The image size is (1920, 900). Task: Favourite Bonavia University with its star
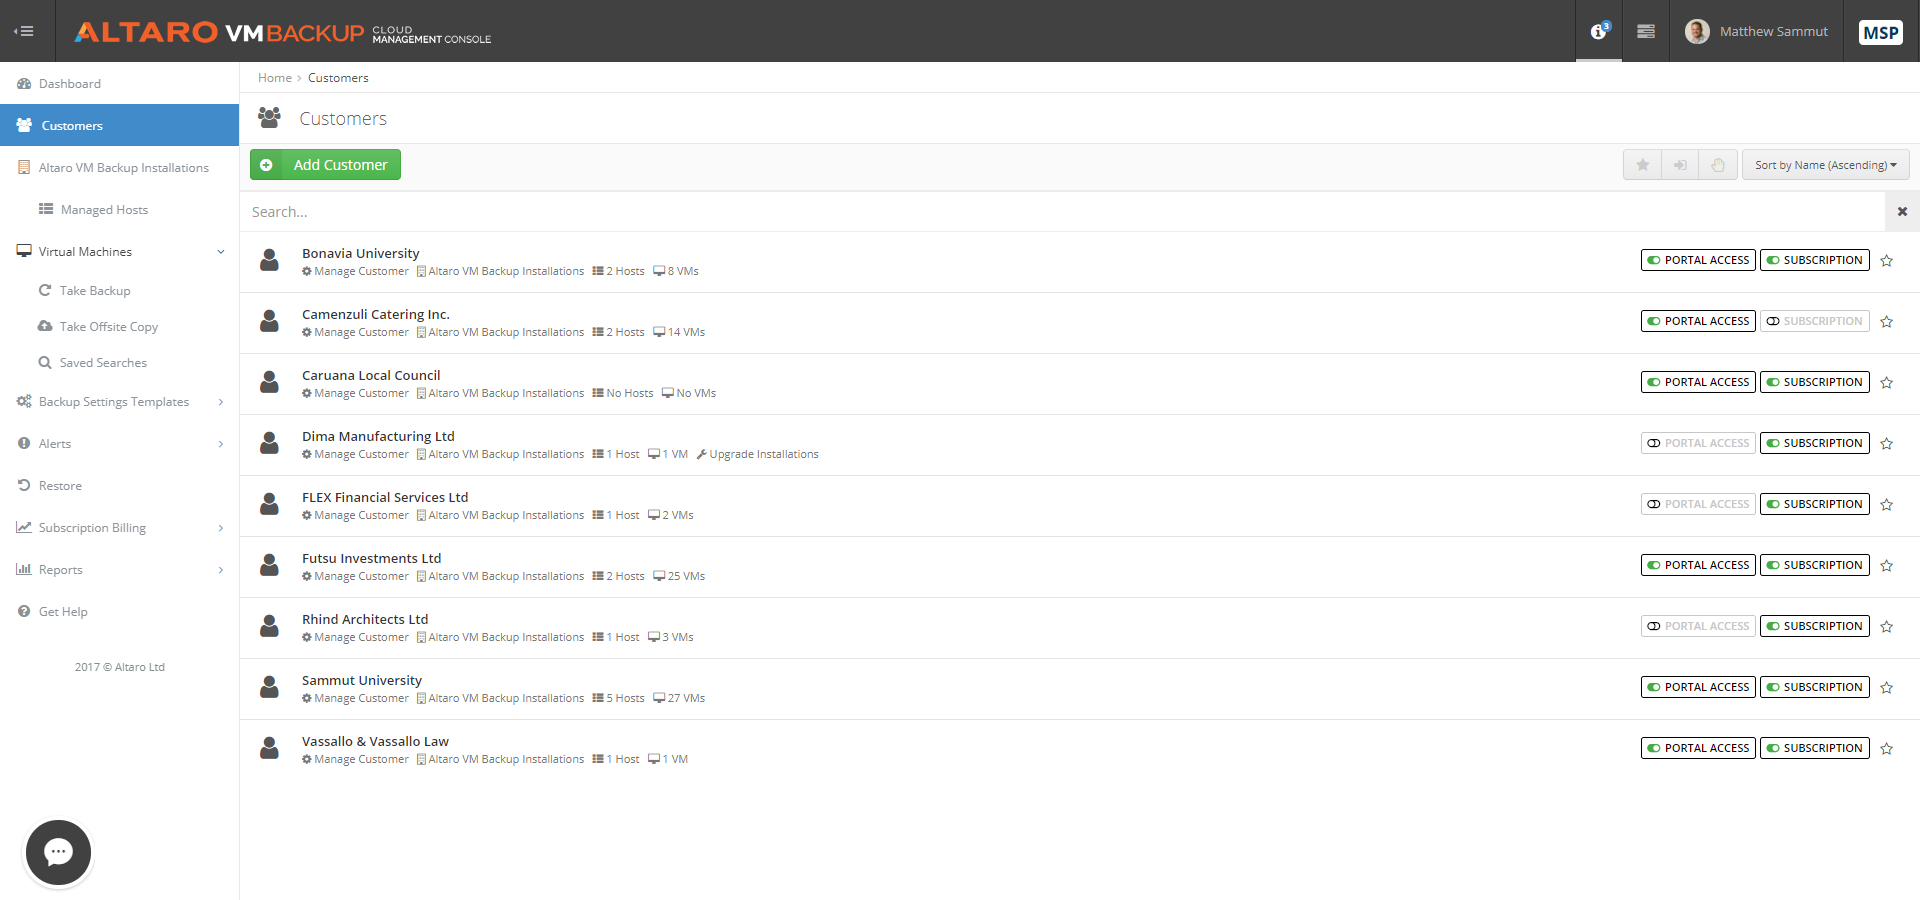(1887, 261)
